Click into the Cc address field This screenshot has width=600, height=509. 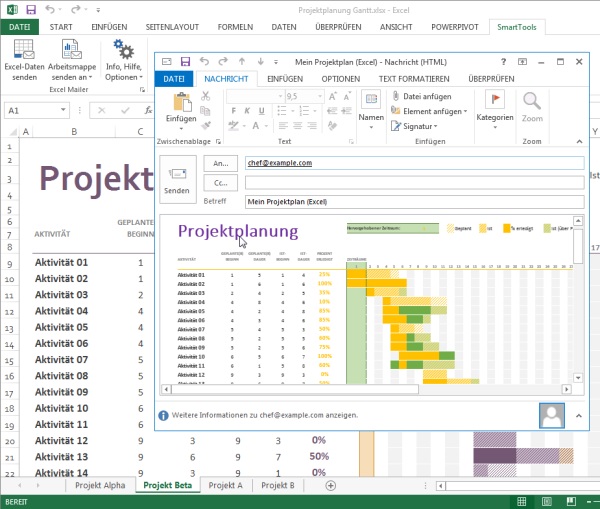click(414, 183)
